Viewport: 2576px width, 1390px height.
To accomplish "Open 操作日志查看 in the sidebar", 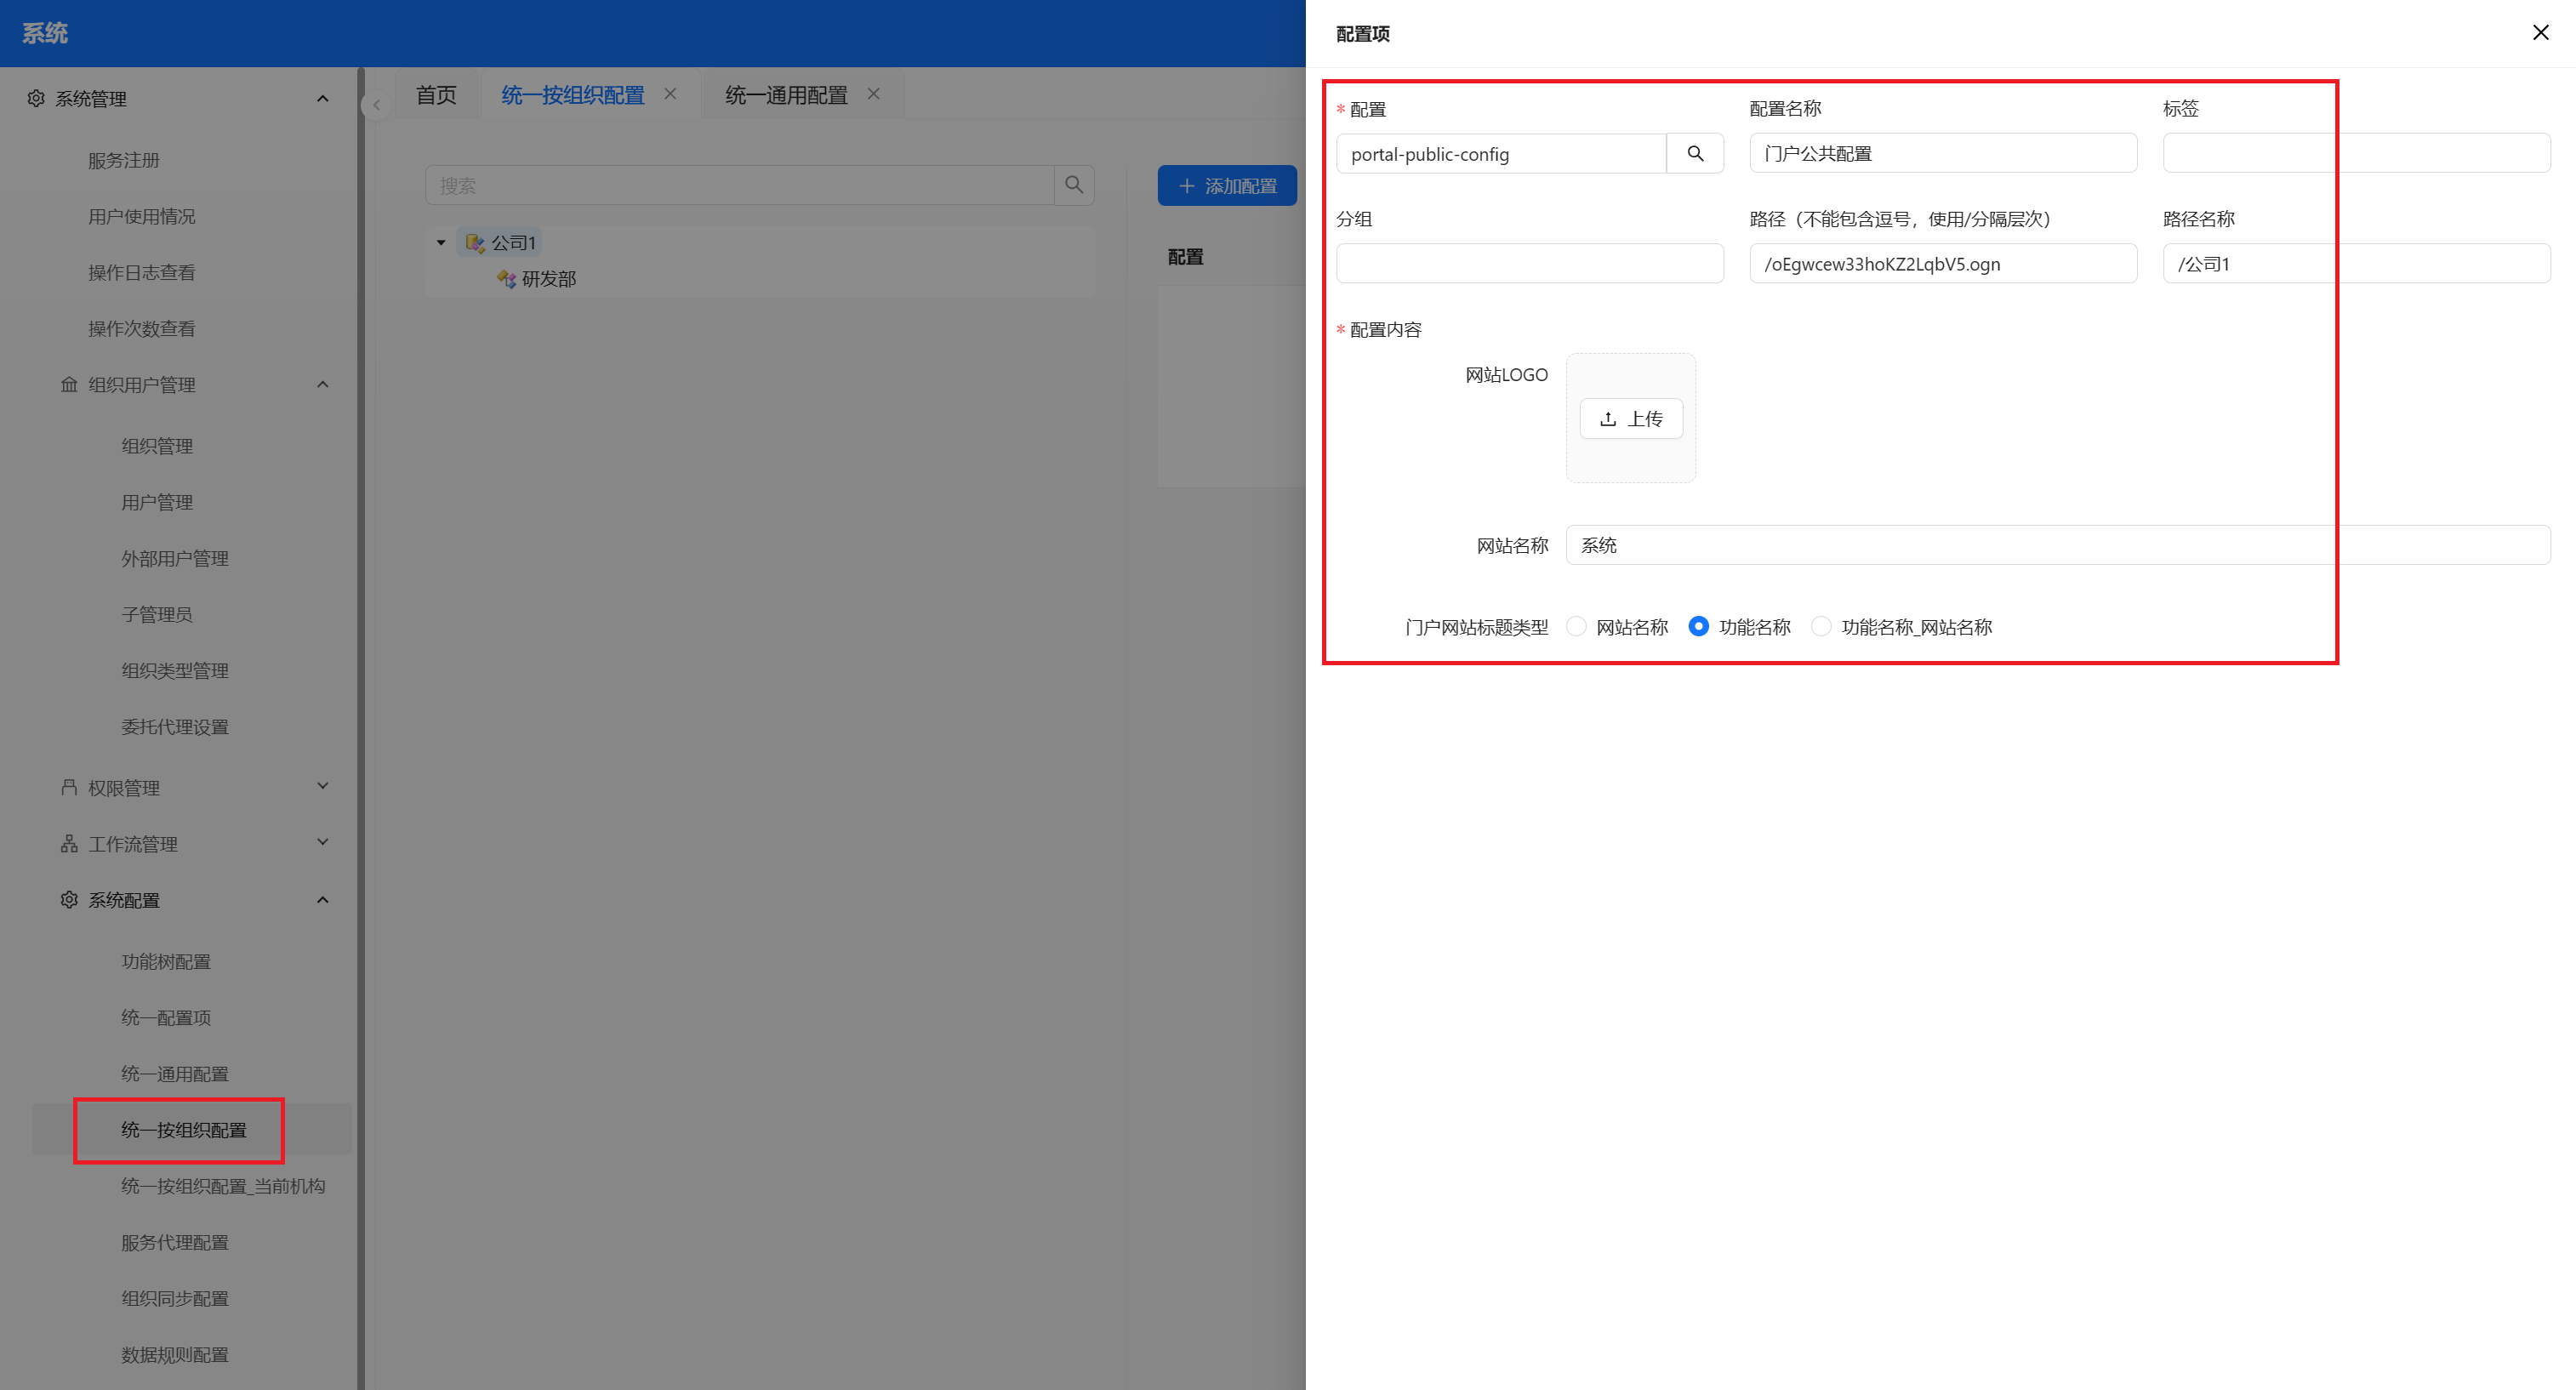I will (142, 273).
